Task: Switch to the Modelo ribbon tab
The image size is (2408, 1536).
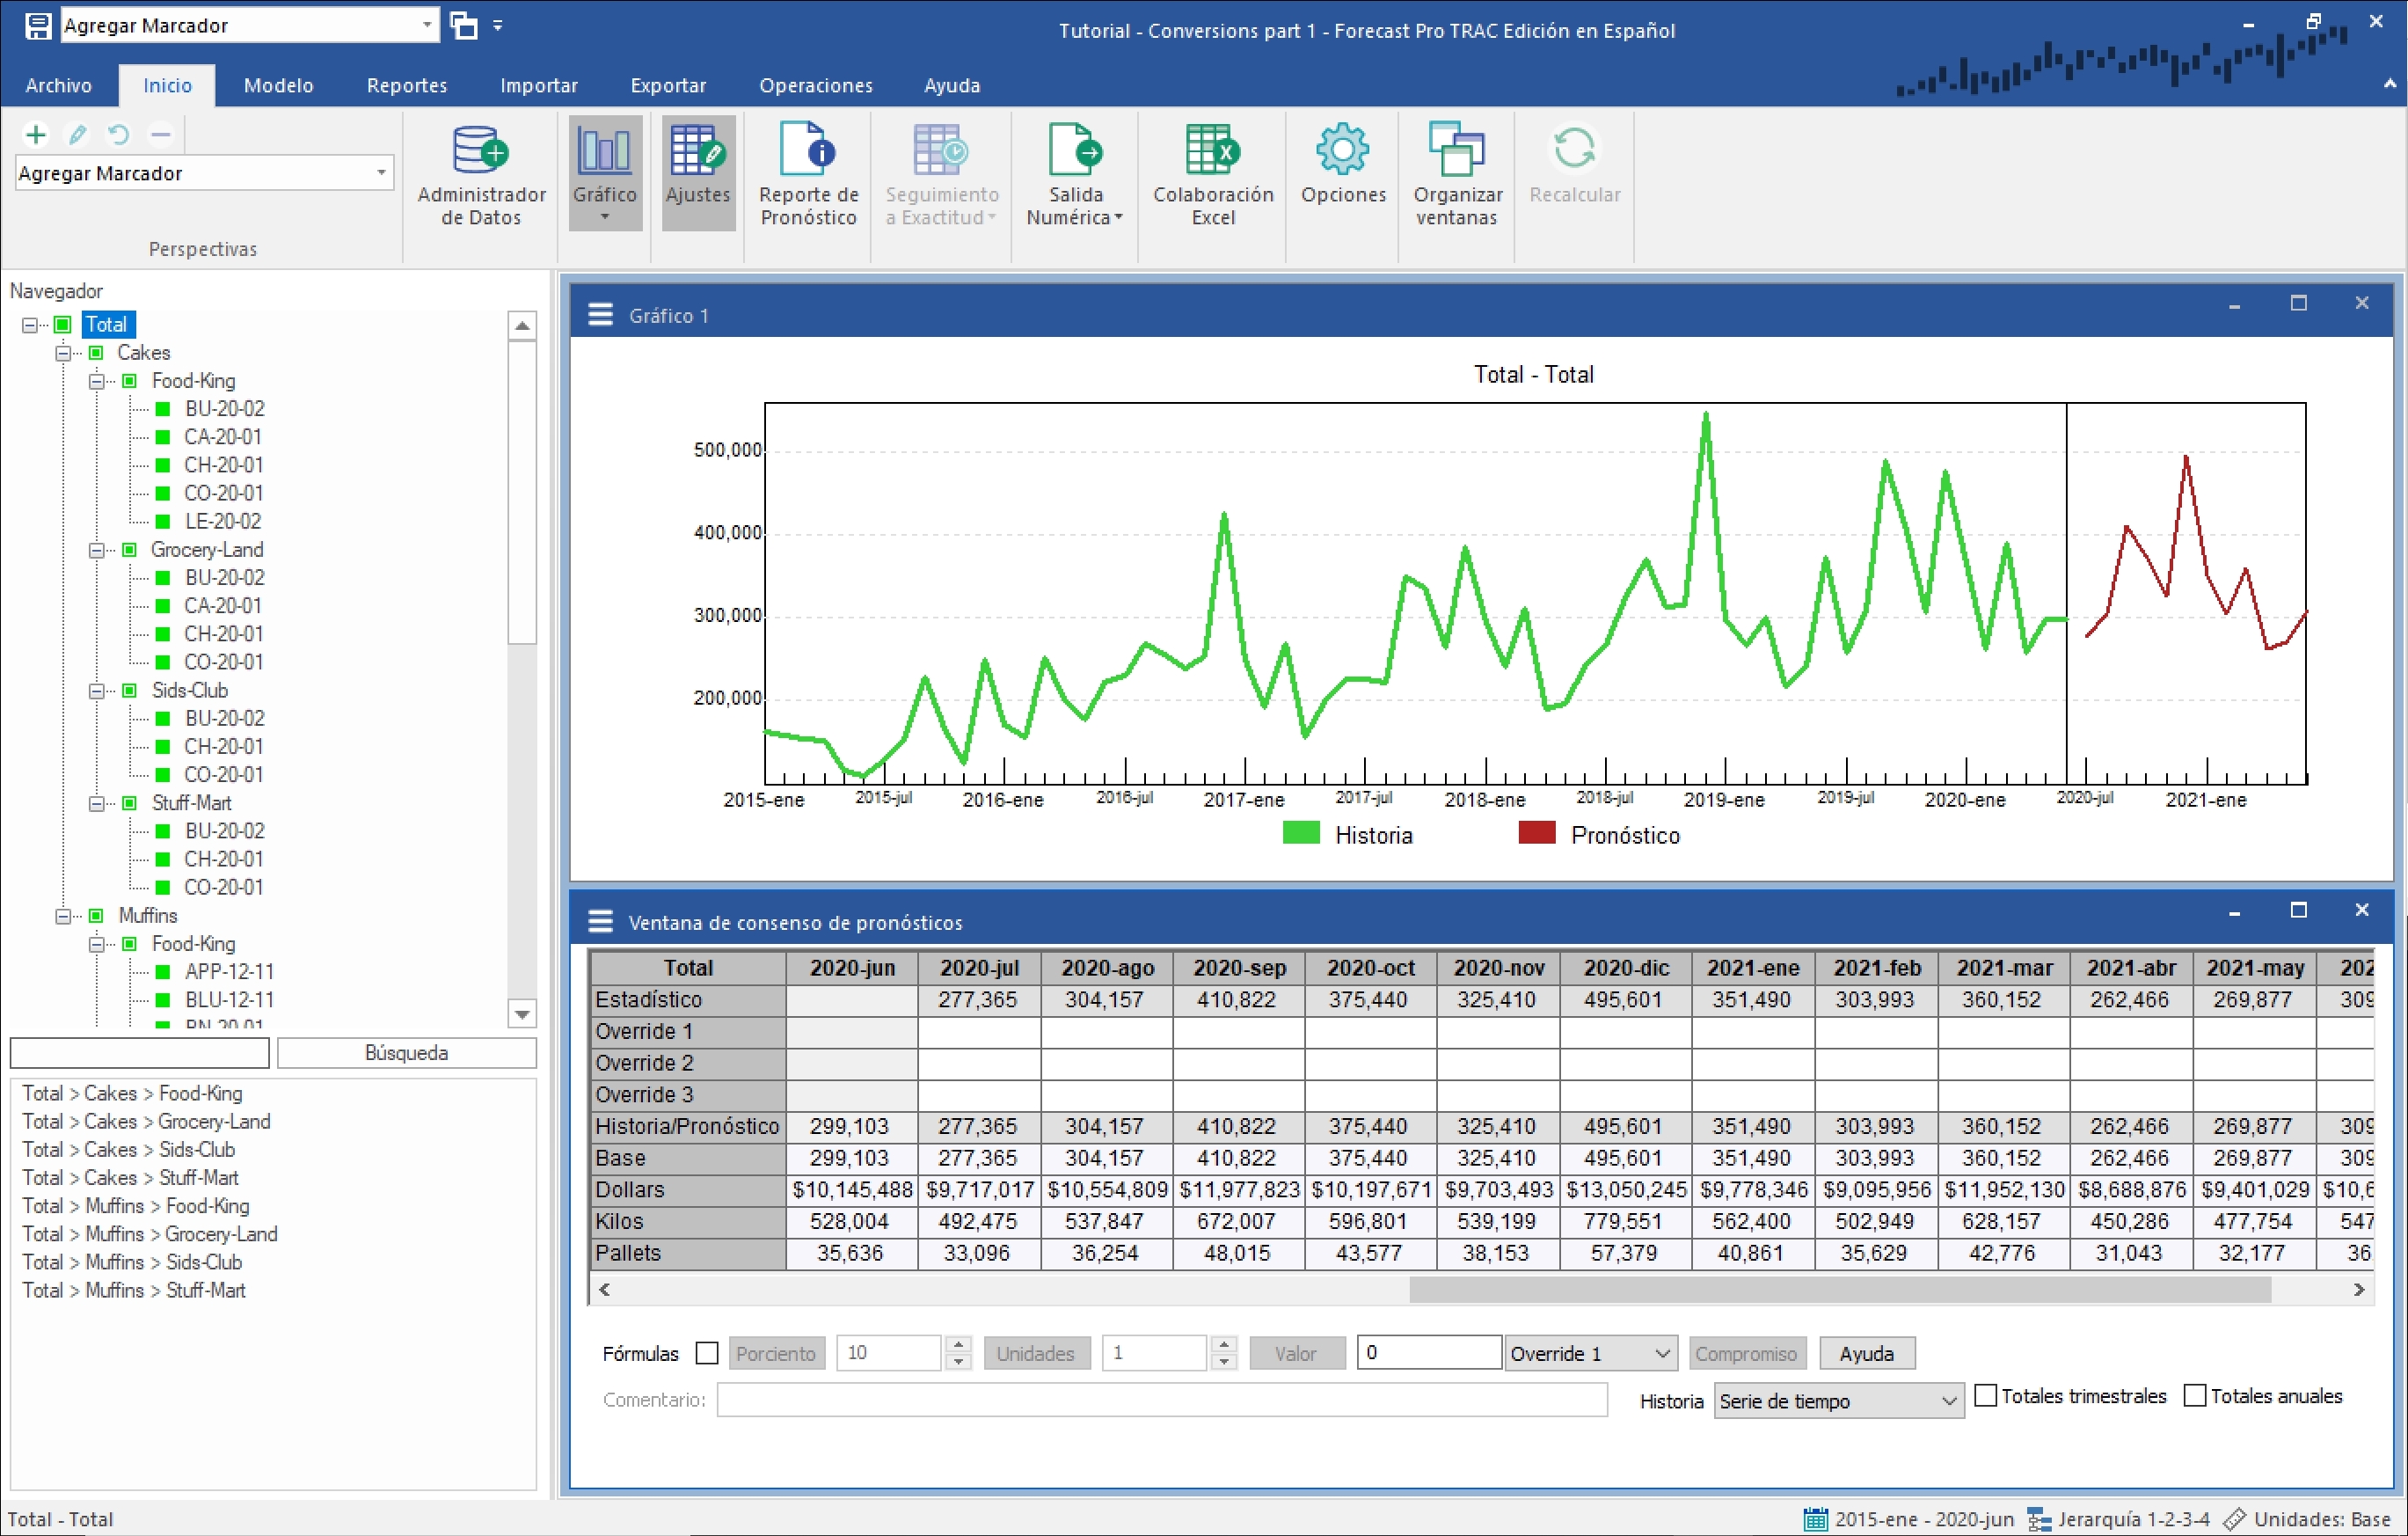Action: [x=278, y=86]
